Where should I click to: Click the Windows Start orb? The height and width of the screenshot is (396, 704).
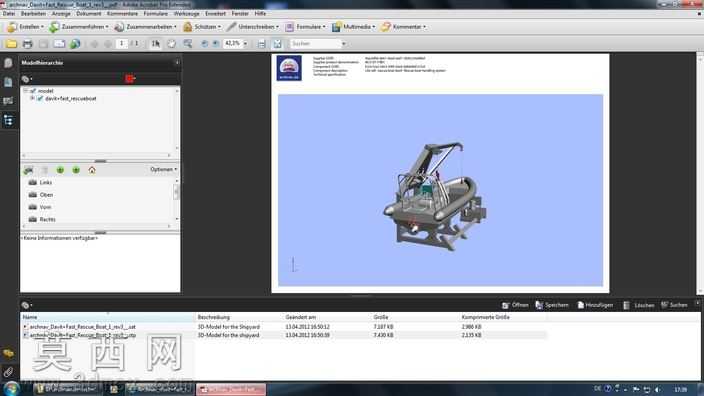(11, 389)
